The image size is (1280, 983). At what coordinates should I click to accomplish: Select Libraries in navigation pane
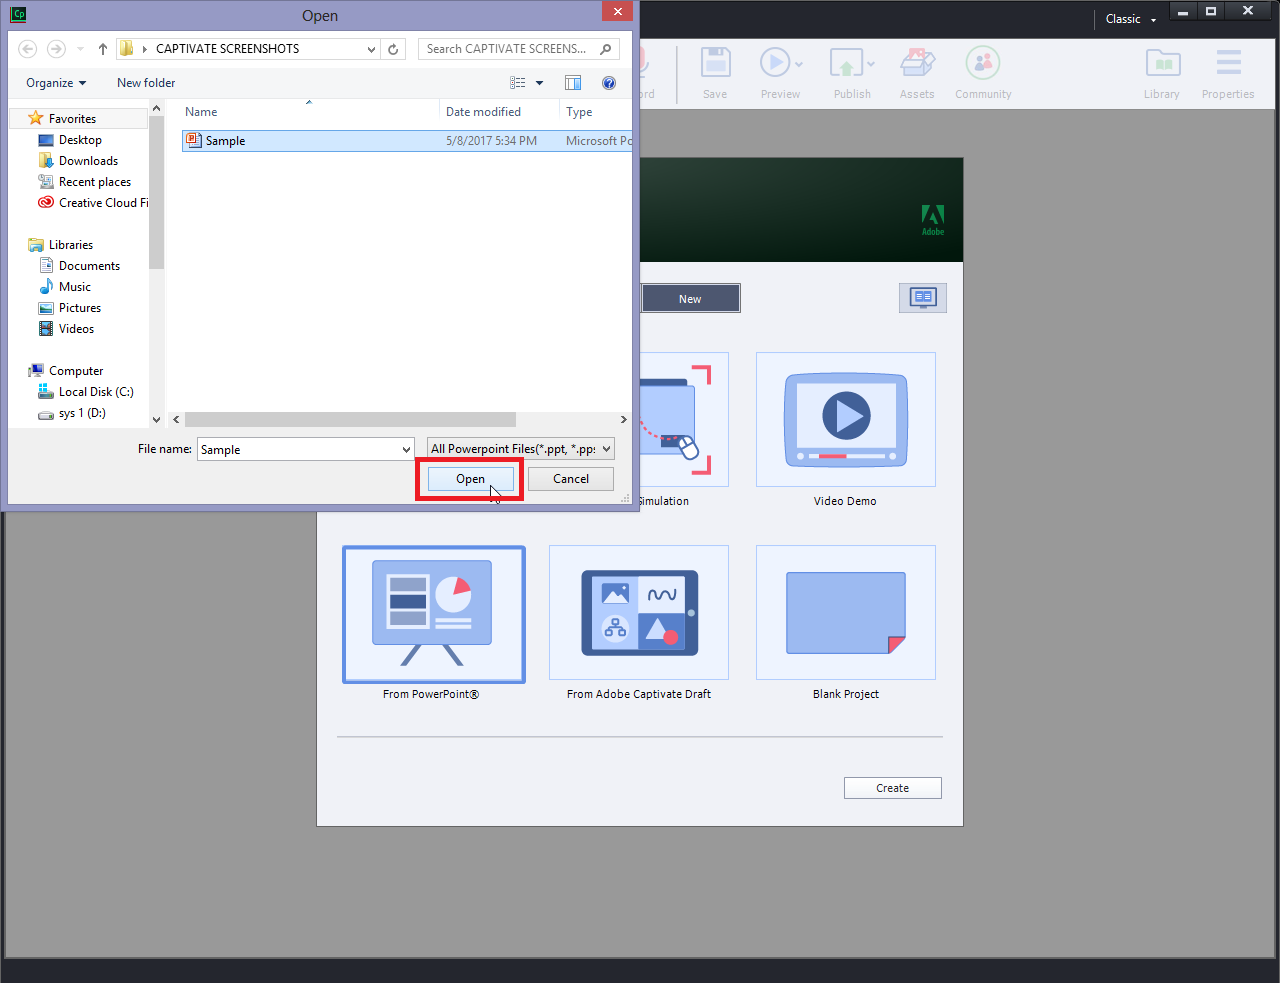tap(70, 245)
